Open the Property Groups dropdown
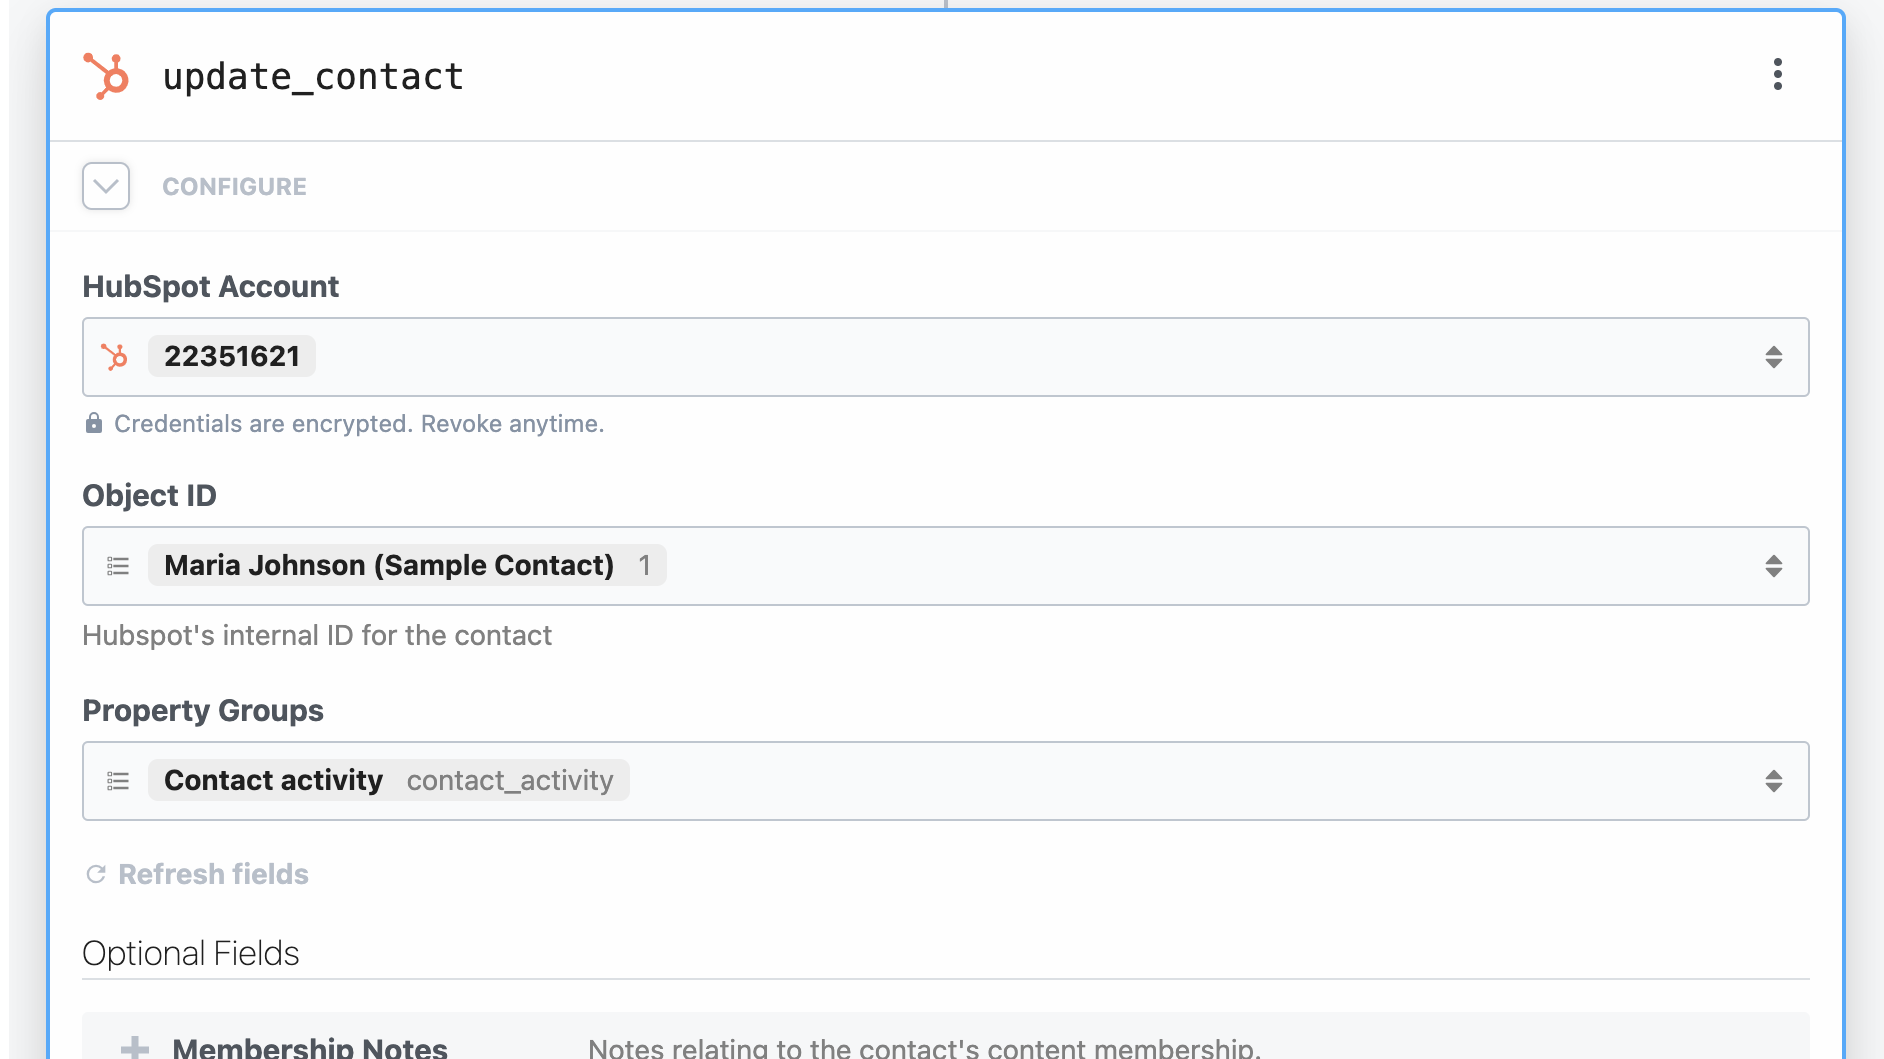Screen dimensions: 1884x1059 (x=945, y=781)
